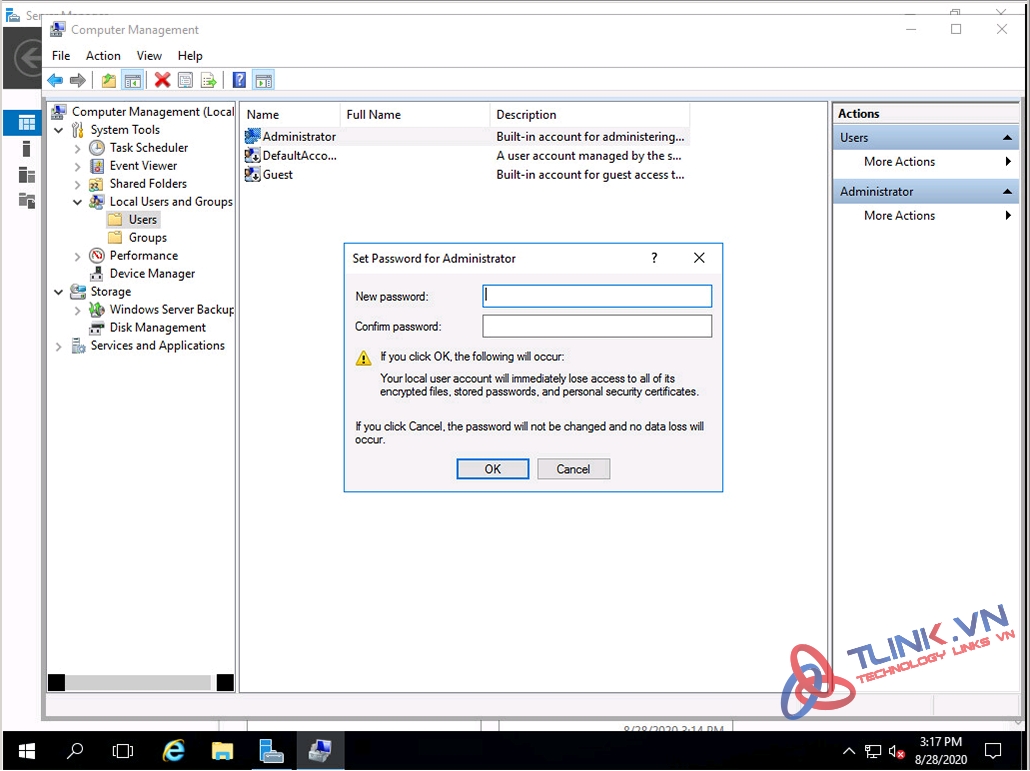
Task: Click the Confirm password field
Action: (597, 327)
